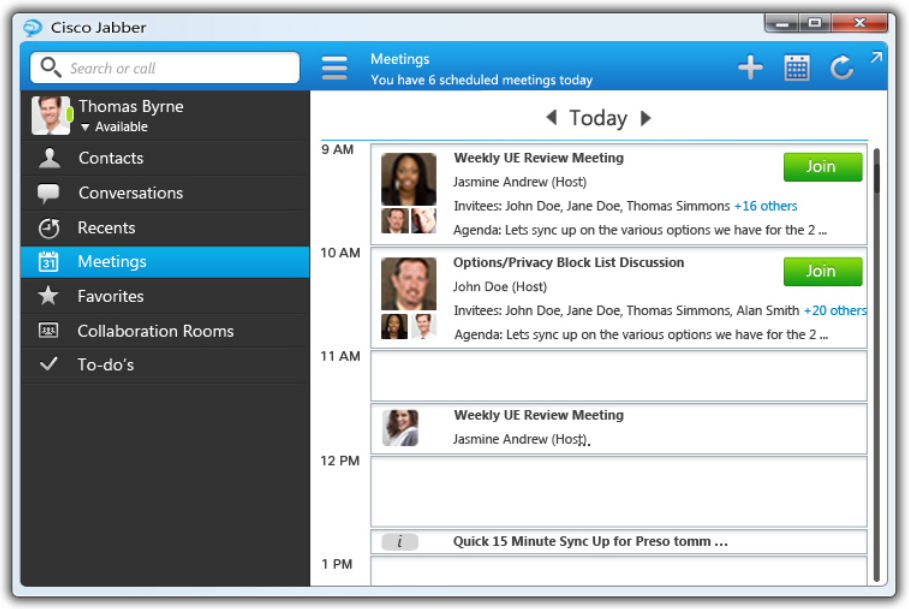The height and width of the screenshot is (609, 909).
Task: Click the empty 12 PM time slot
Action: click(x=619, y=492)
